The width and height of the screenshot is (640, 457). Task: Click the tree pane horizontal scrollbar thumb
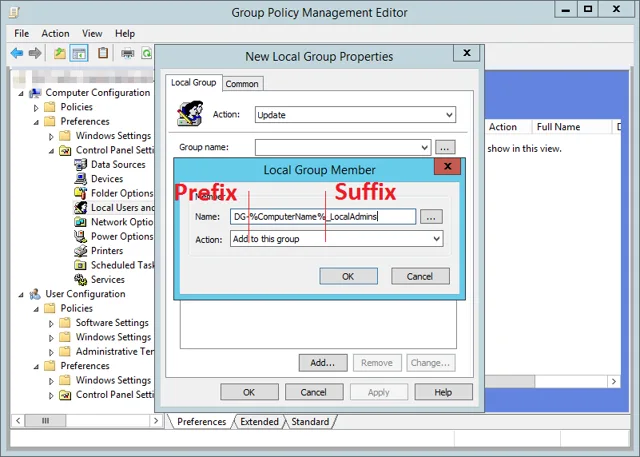tap(45, 421)
